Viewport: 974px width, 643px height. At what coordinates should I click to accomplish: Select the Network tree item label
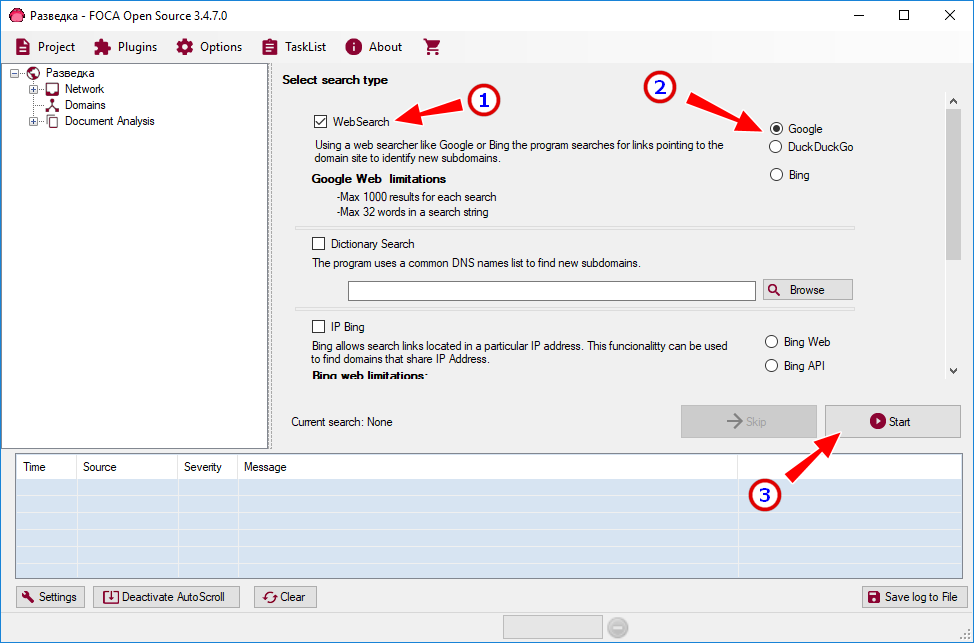click(84, 89)
